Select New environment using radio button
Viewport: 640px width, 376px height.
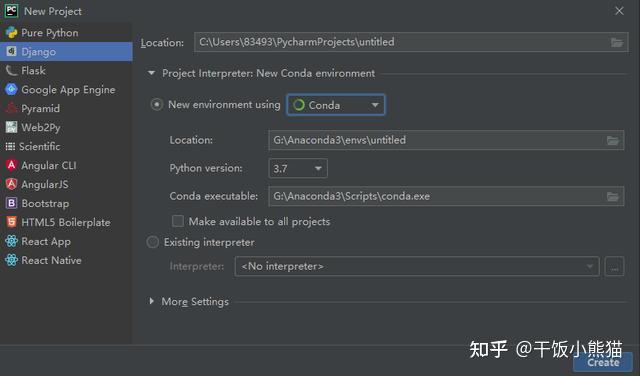tap(157, 105)
